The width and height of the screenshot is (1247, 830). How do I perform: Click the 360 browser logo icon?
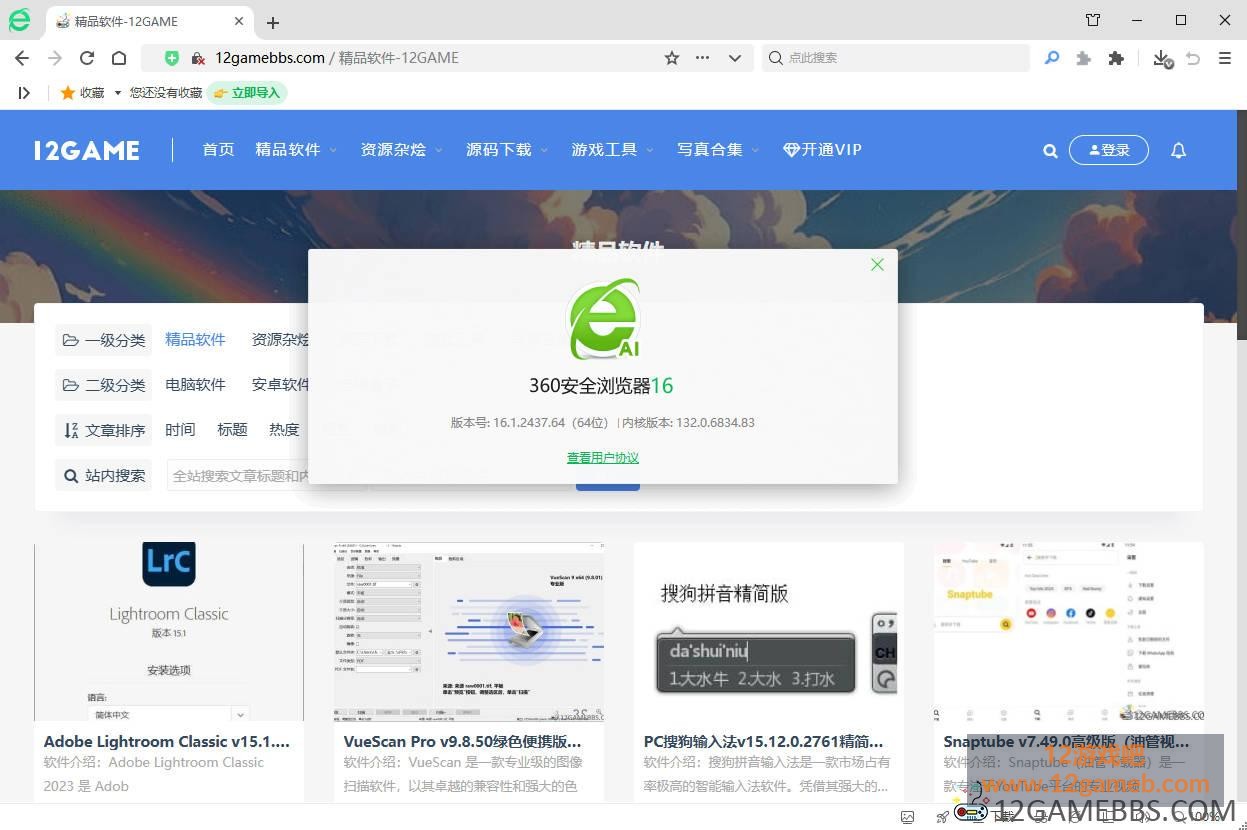point(19,20)
